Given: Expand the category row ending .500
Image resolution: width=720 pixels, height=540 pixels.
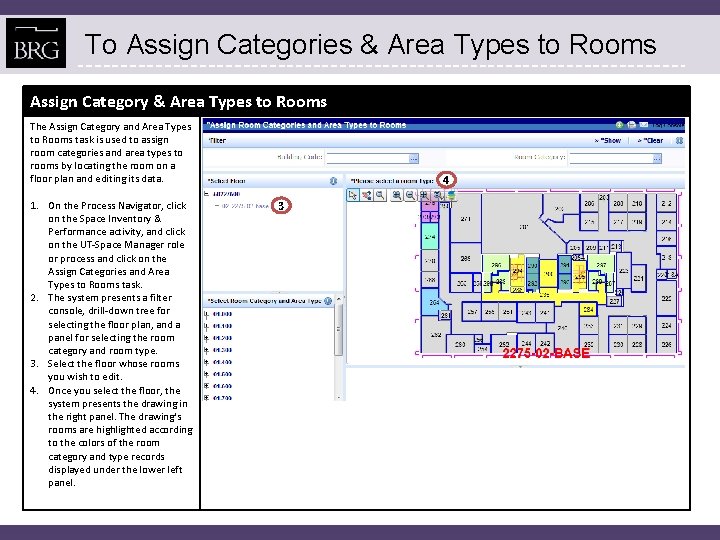Looking at the screenshot, I should coord(207,374).
